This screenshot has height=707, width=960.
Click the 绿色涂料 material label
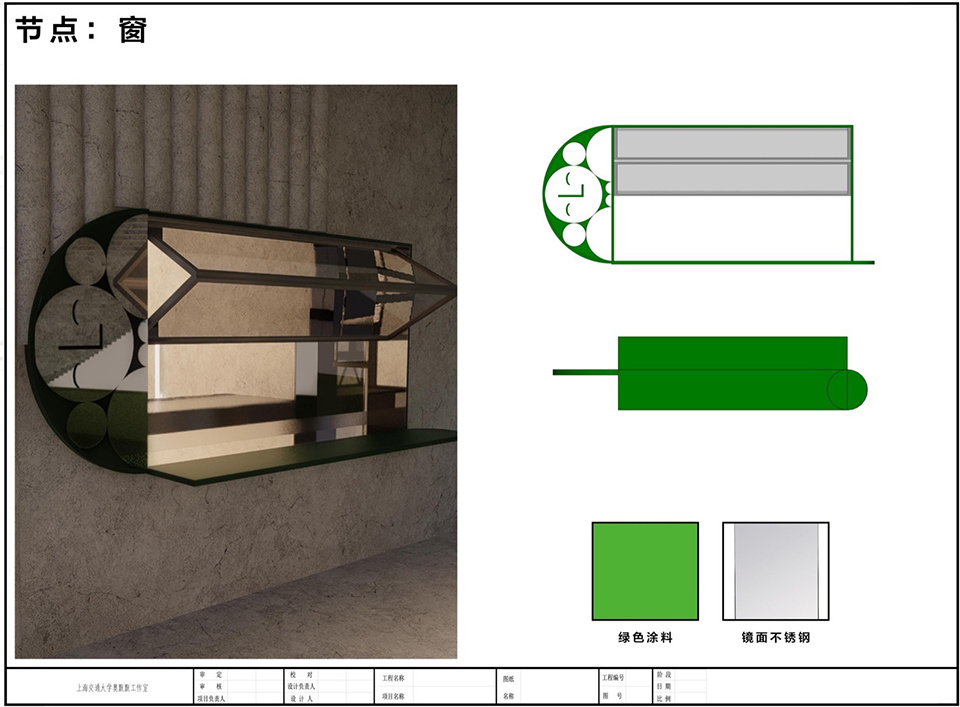(x=645, y=637)
